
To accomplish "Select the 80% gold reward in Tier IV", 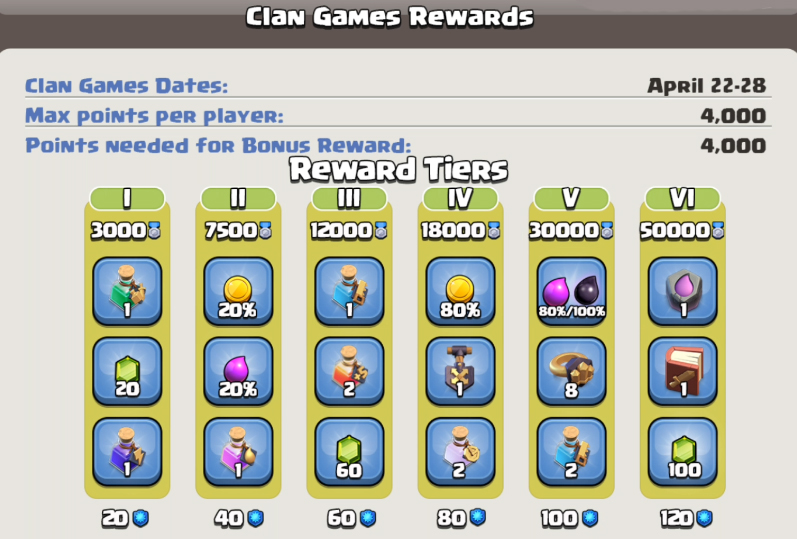I will click(x=460, y=291).
